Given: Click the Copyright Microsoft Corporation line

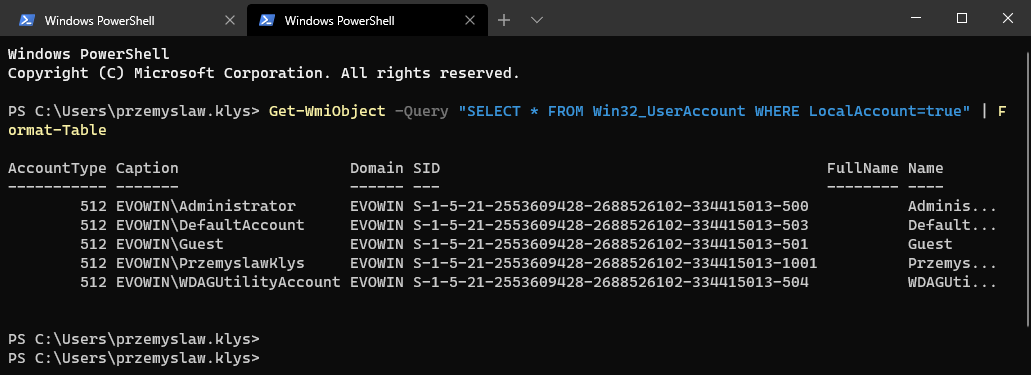Looking at the screenshot, I should click(264, 73).
